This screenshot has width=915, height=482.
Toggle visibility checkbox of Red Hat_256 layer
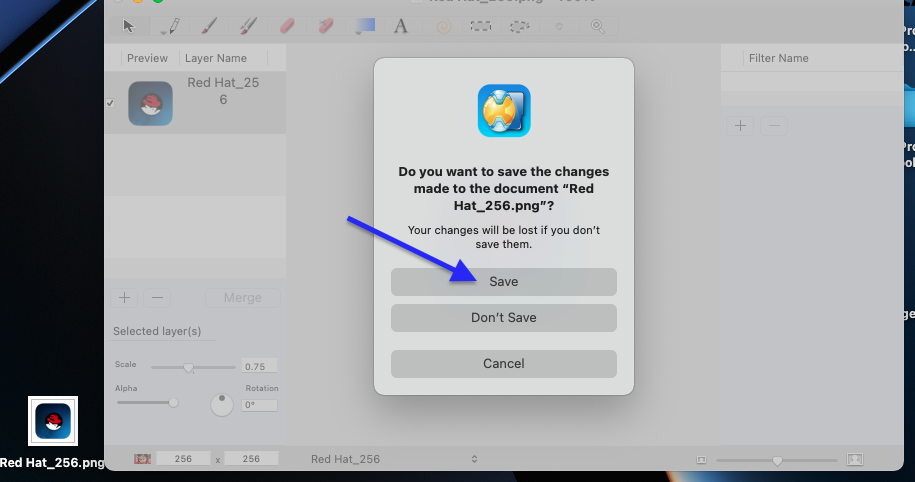pos(110,103)
